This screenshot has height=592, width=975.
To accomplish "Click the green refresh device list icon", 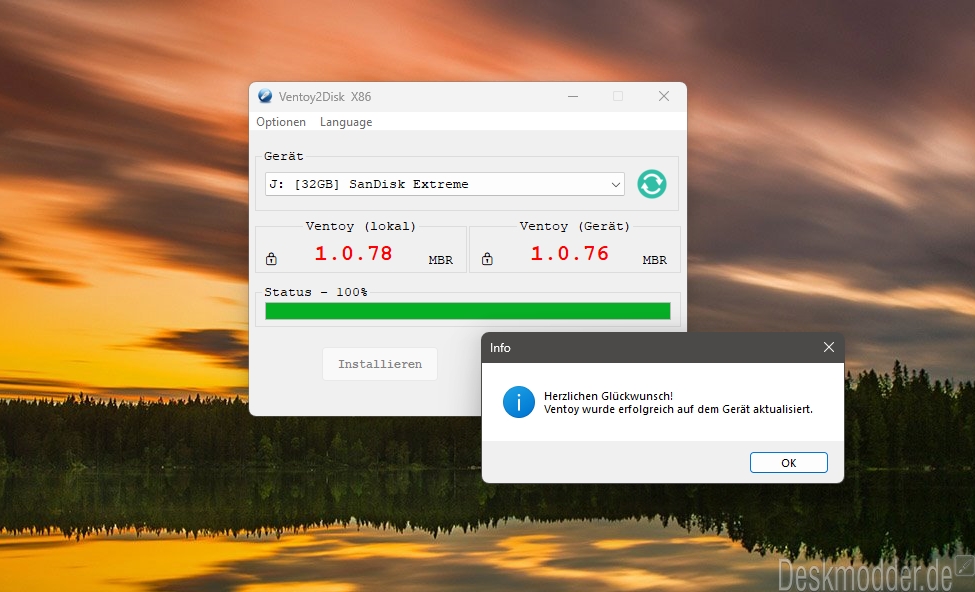I will pyautogui.click(x=652, y=184).
